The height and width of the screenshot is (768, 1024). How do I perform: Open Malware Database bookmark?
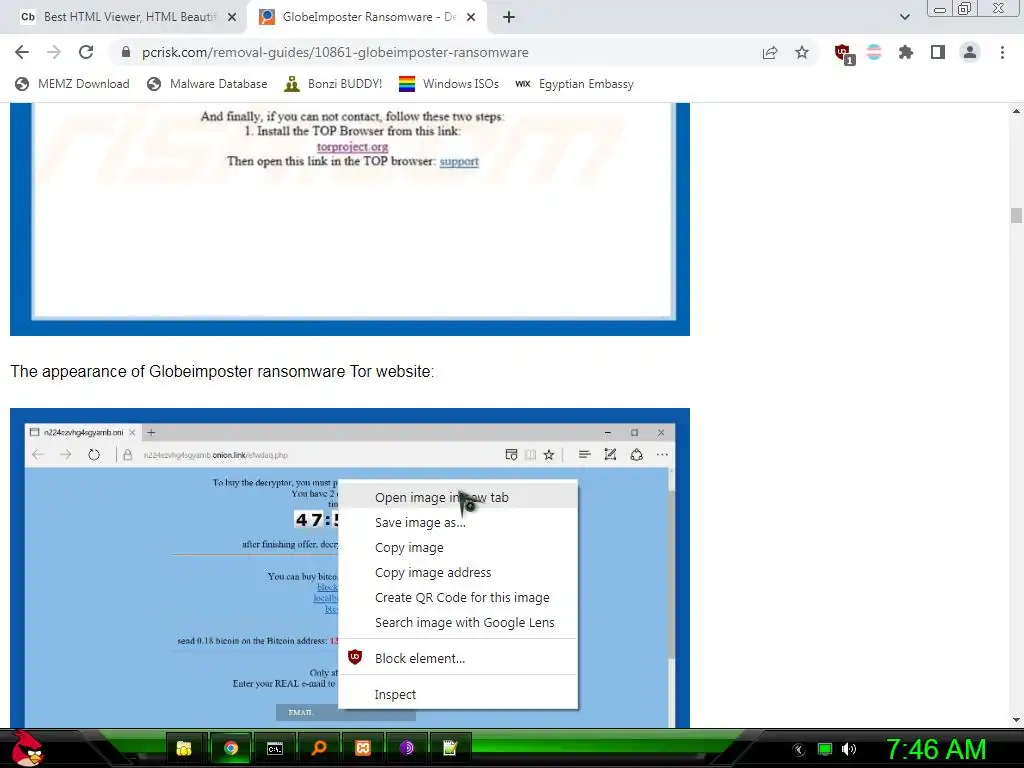coord(207,84)
